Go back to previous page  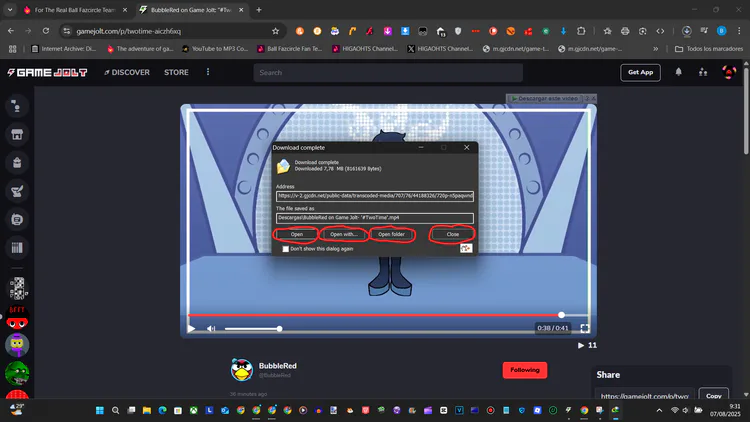click(x=11, y=31)
